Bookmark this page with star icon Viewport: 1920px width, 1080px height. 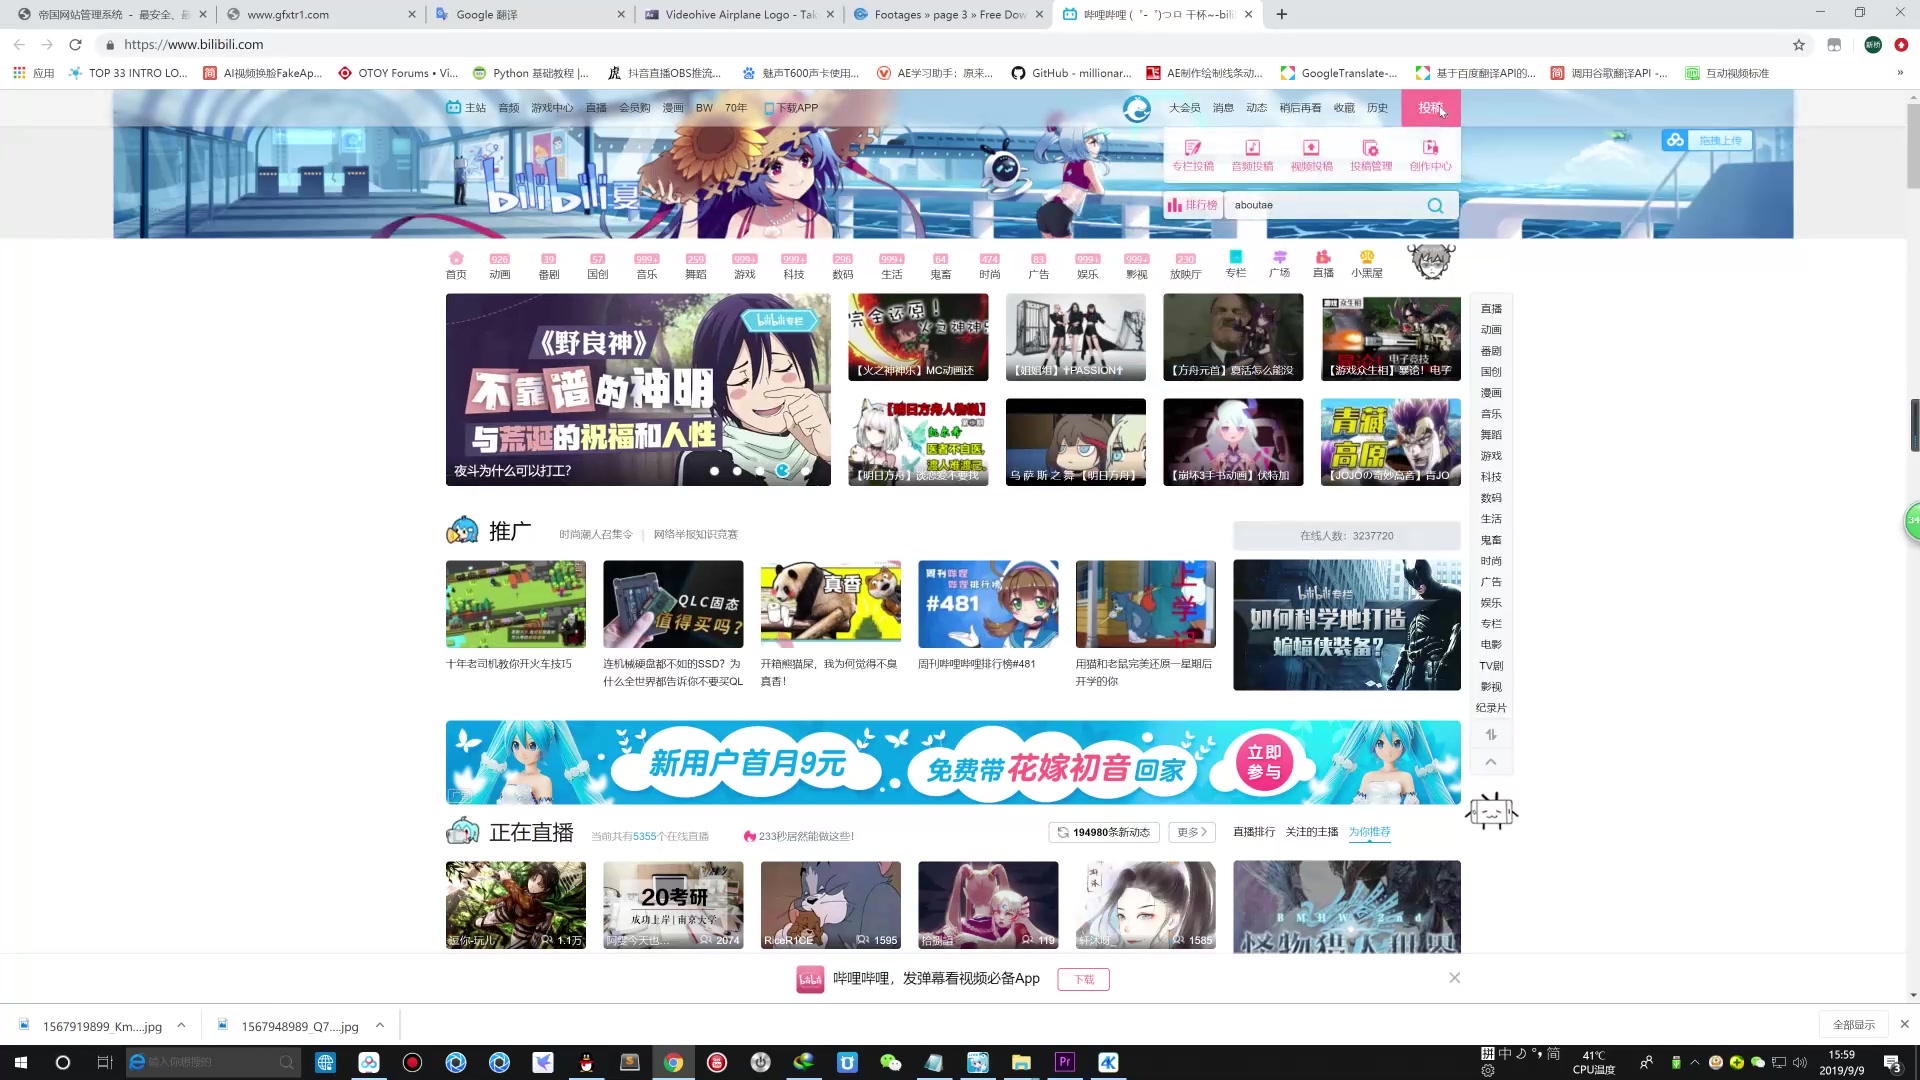click(x=1799, y=45)
